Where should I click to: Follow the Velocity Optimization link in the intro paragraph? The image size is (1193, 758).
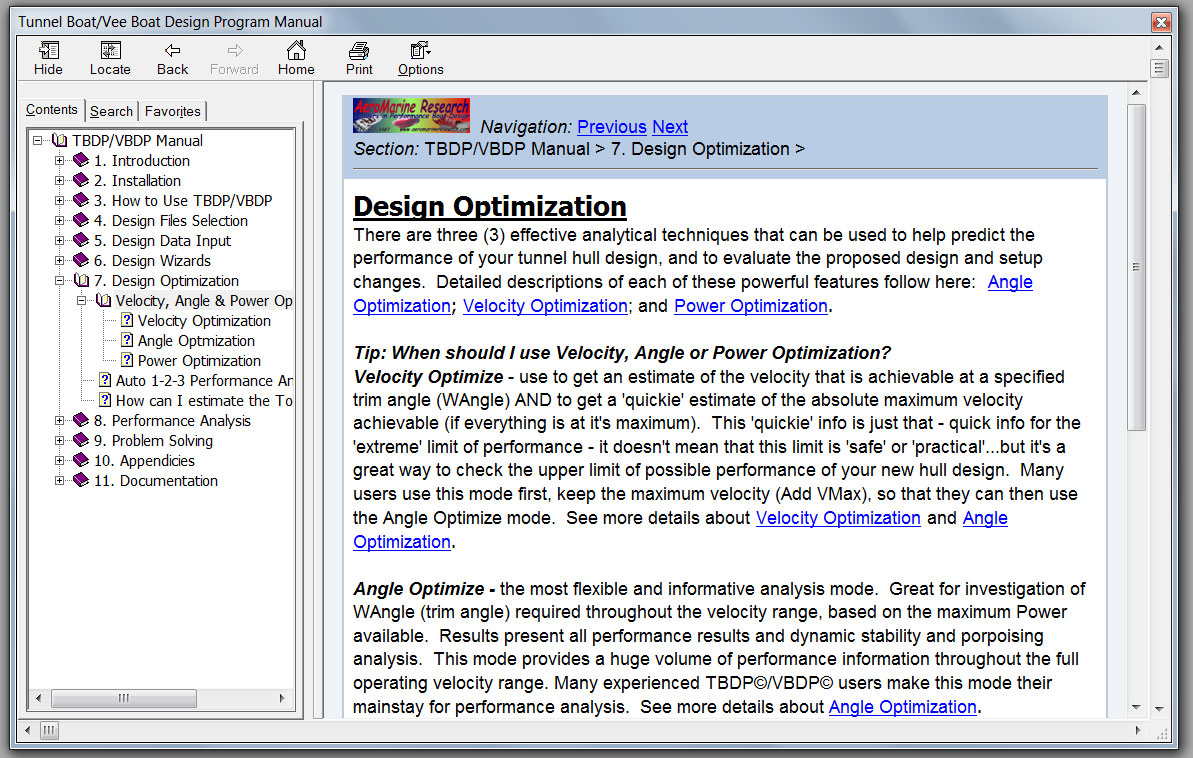[x=546, y=306]
